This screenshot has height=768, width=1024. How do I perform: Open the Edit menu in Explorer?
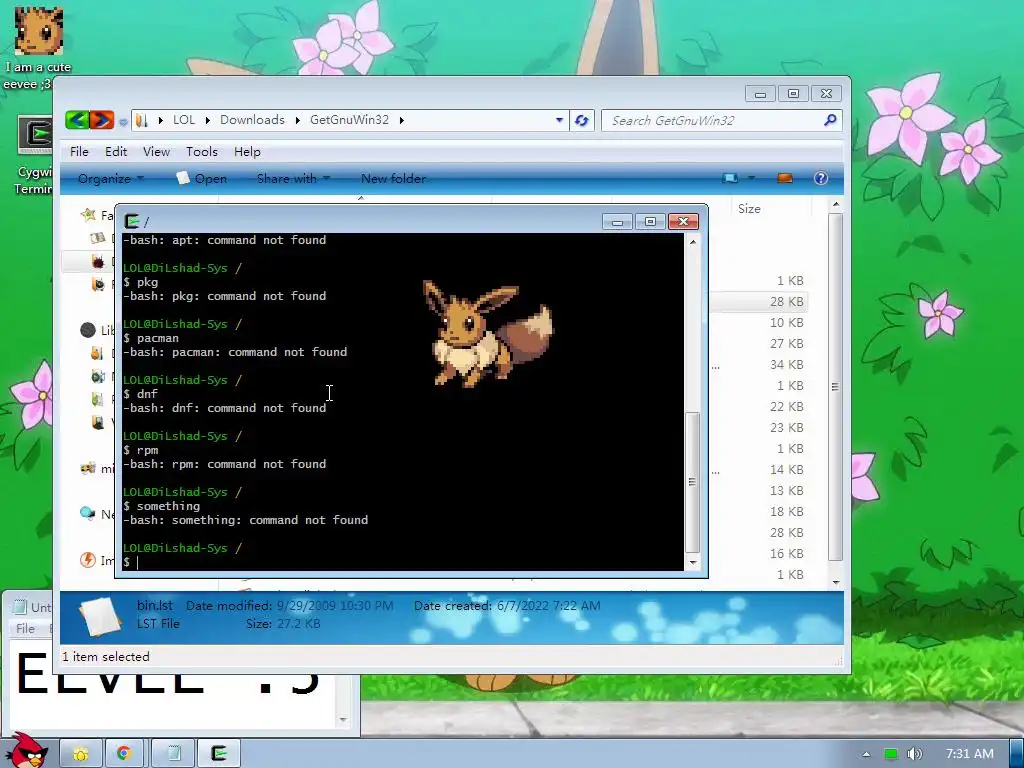coord(116,152)
